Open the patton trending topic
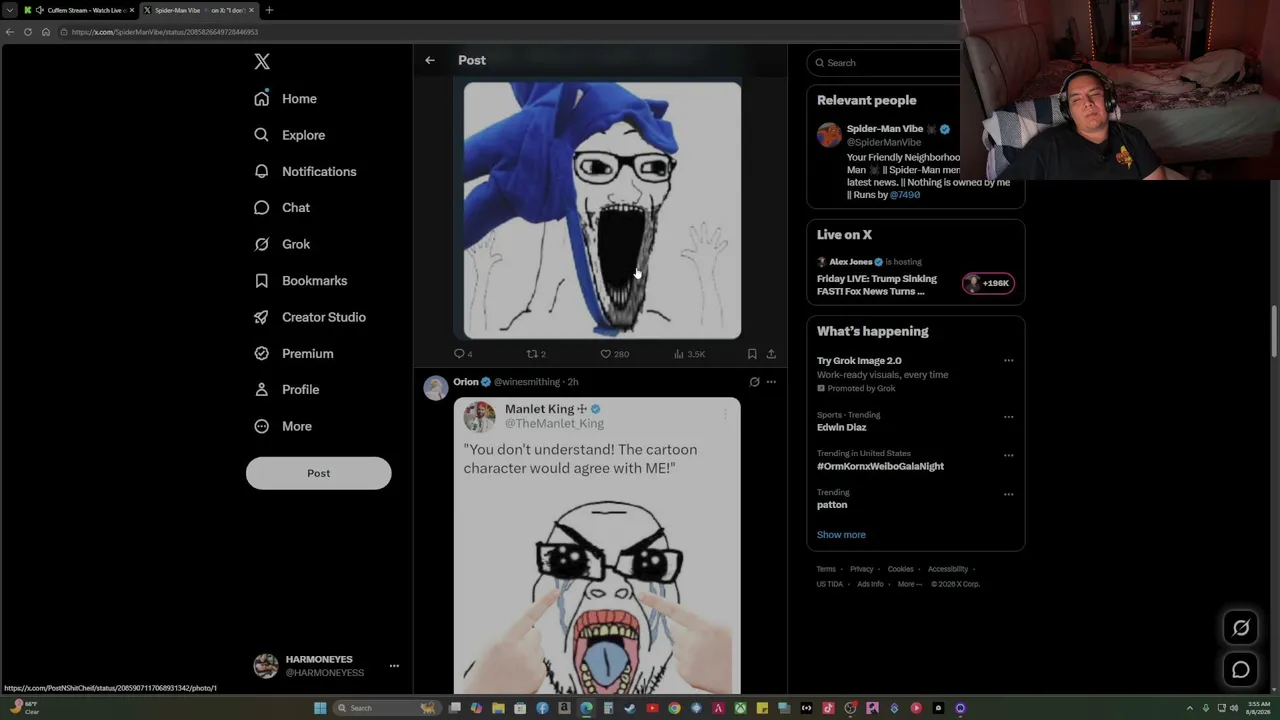 click(832, 505)
